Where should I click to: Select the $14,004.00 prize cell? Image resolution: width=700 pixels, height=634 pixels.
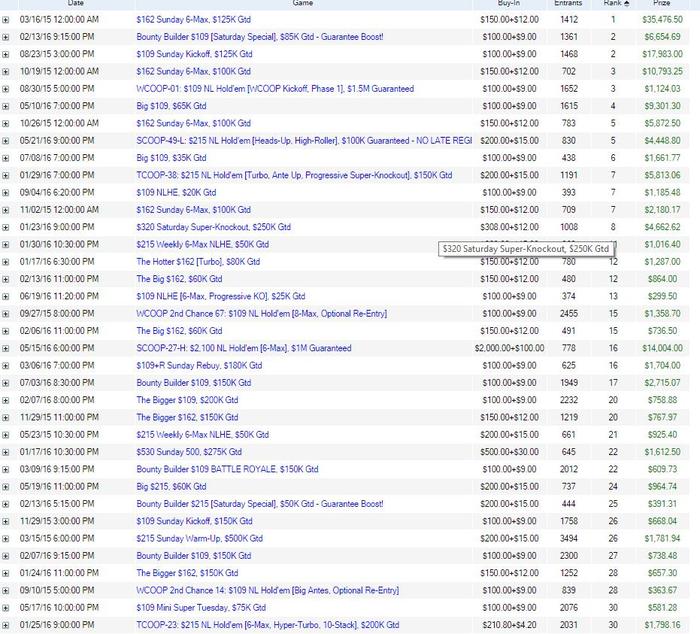pos(662,348)
